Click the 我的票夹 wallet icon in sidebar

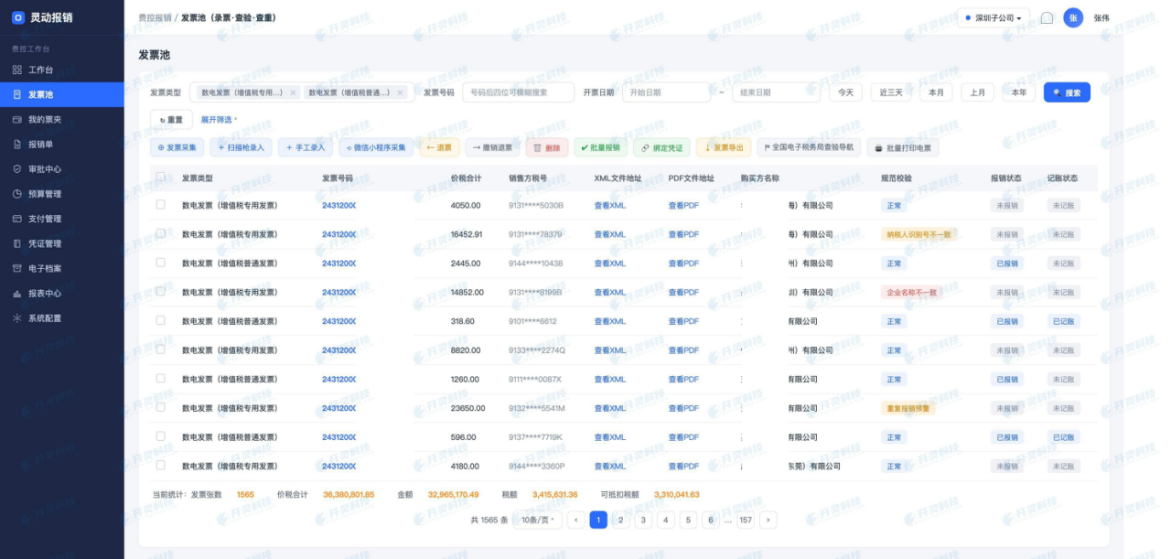17,120
